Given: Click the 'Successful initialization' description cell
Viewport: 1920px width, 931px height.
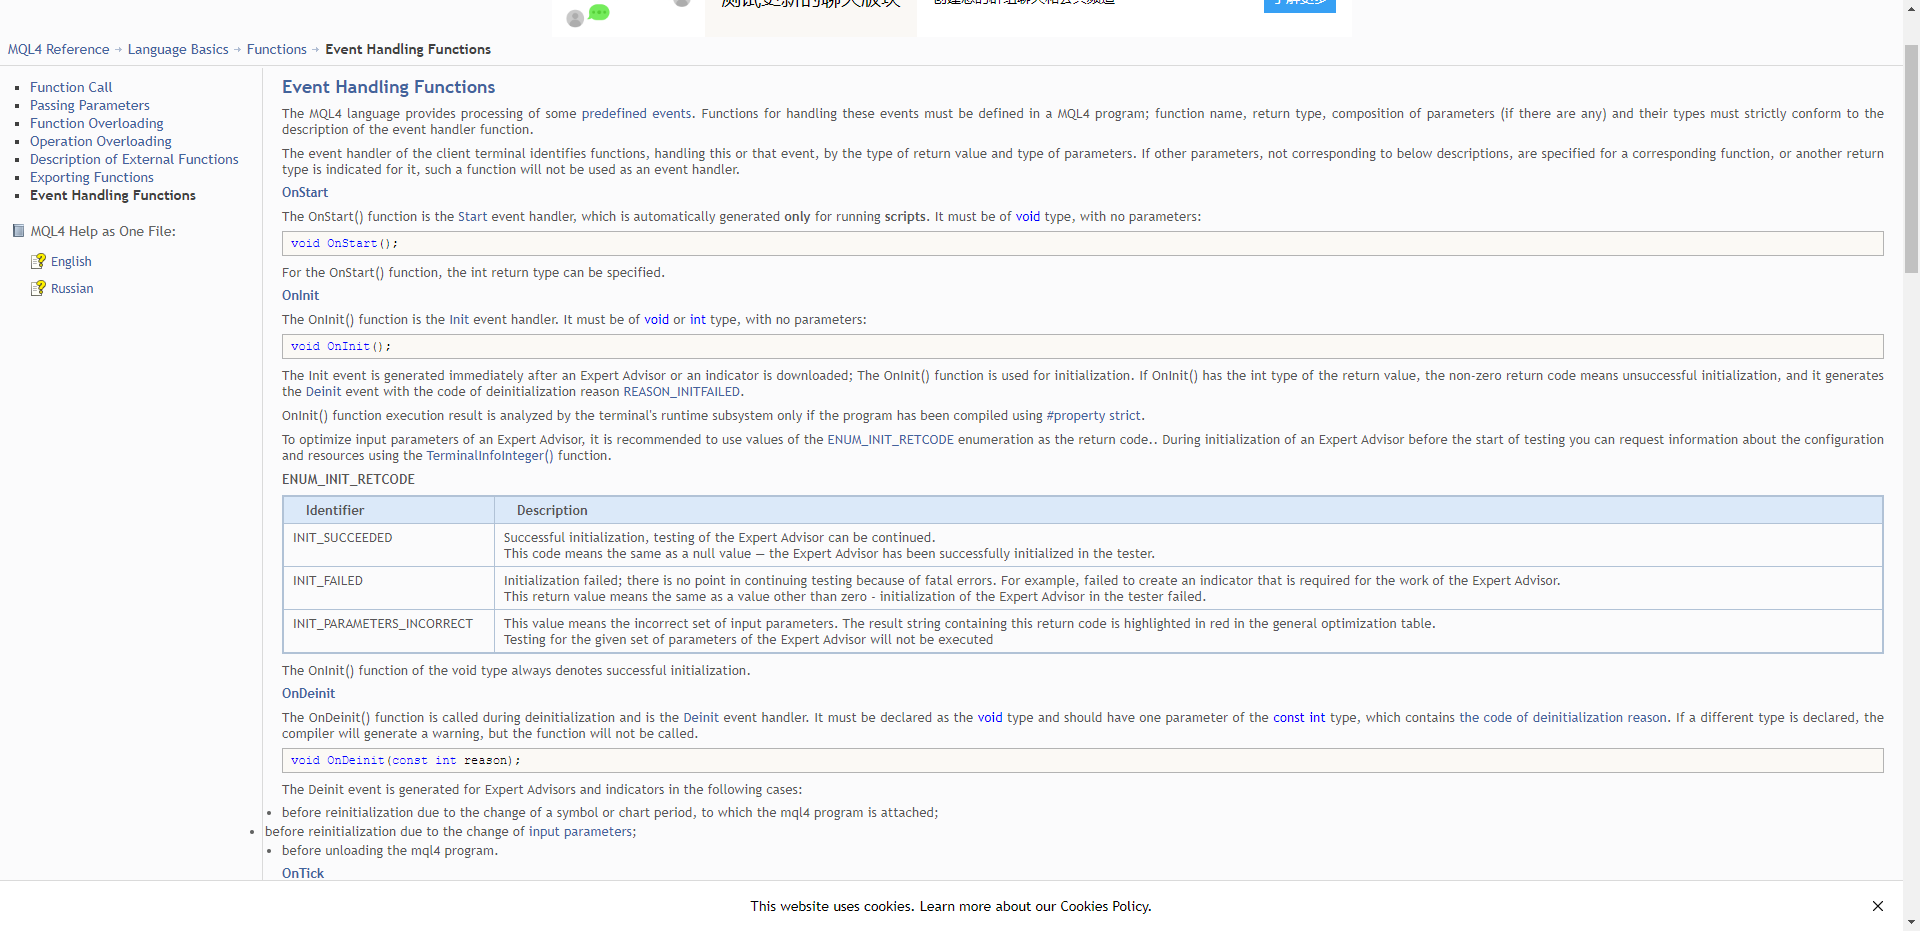Looking at the screenshot, I should tap(1188, 545).
